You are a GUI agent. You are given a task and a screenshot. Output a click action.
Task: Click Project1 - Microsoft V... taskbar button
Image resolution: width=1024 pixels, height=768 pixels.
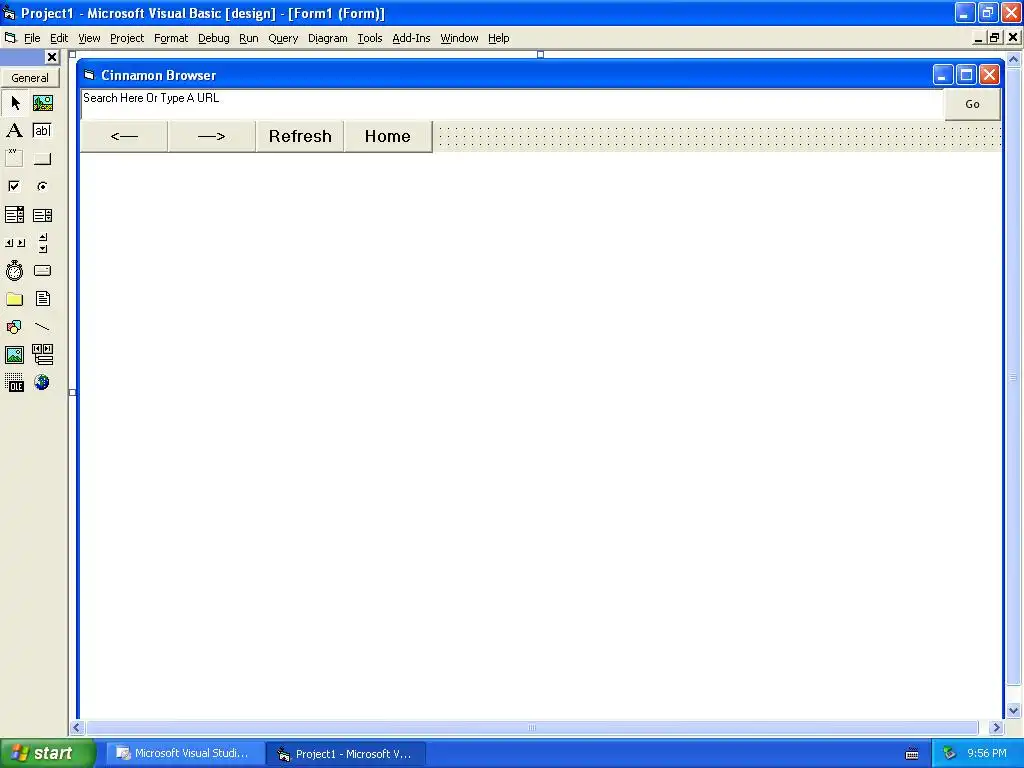click(x=345, y=754)
